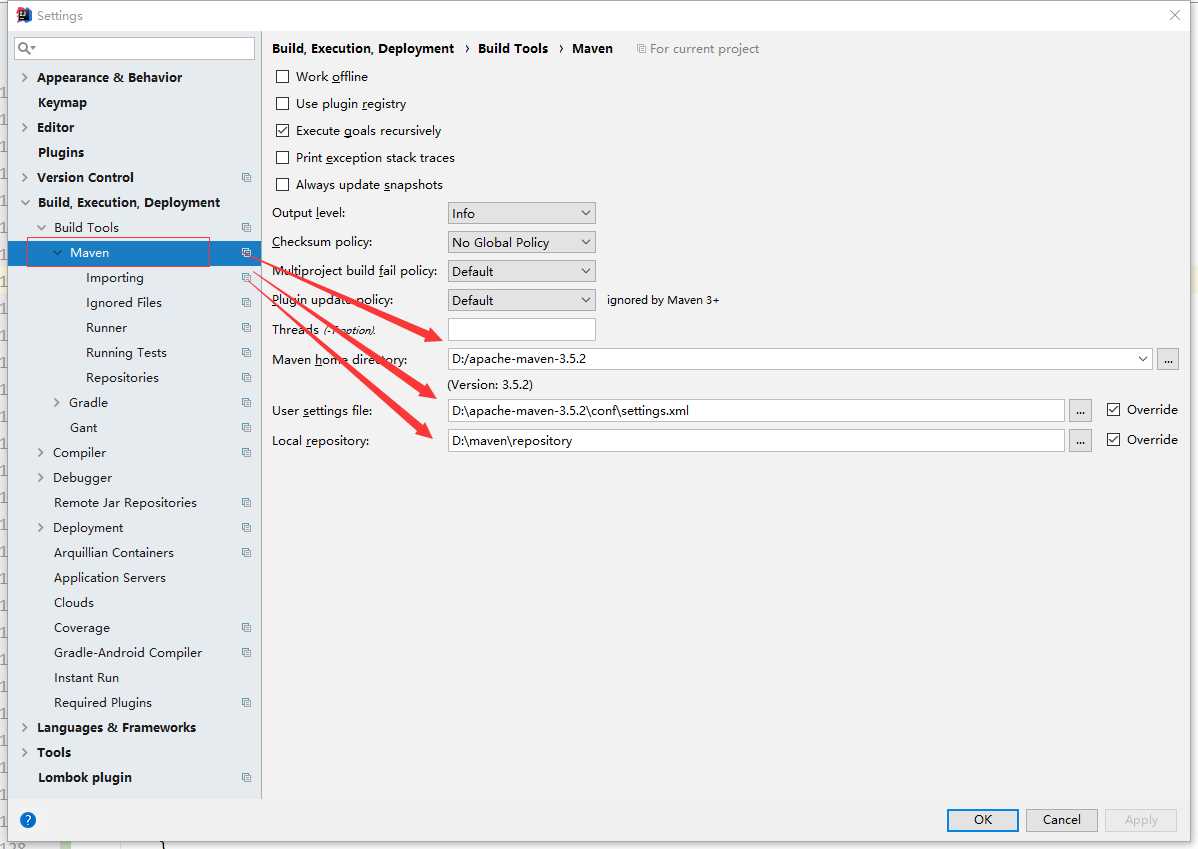1198x849 pixels.
Task: Click the project-level icon beside Coverage
Action: click(246, 627)
